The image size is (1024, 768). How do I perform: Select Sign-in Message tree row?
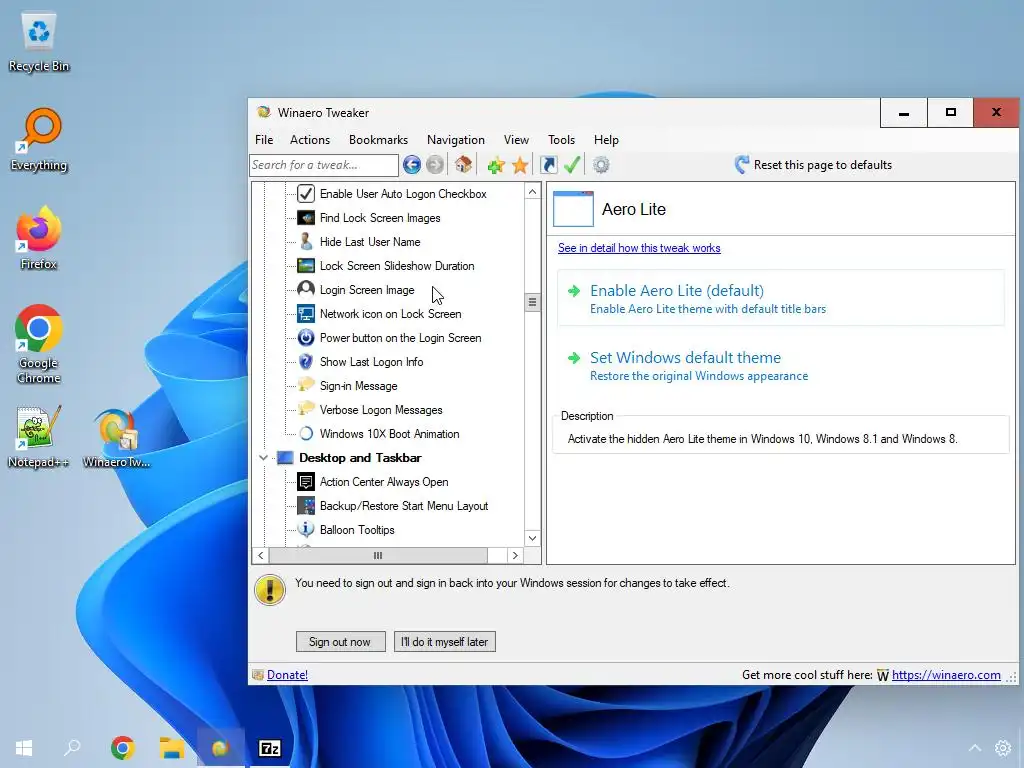[358, 386]
